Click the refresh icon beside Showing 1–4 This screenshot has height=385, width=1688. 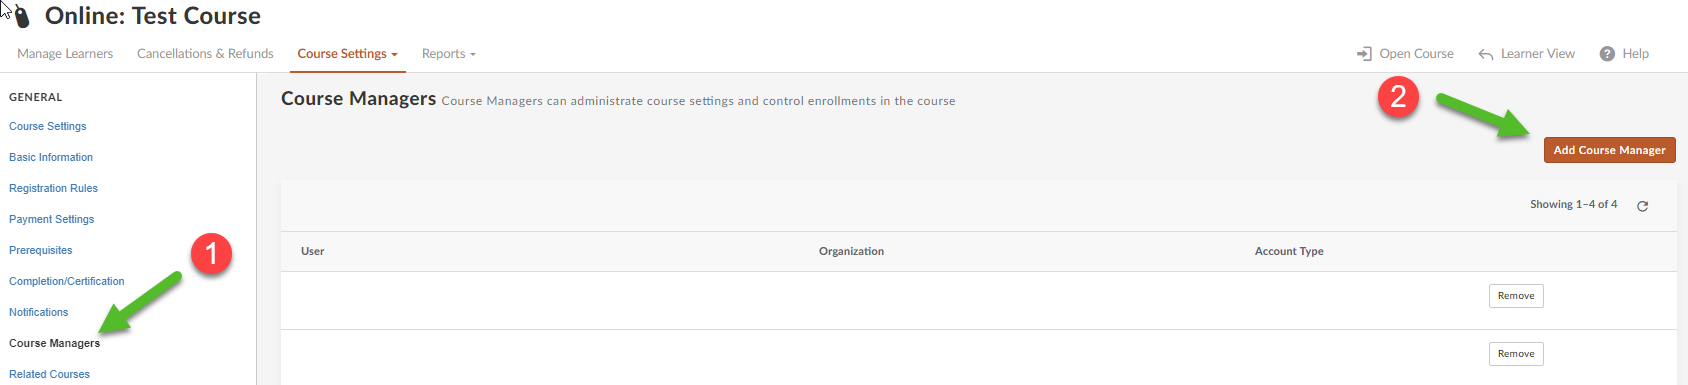(x=1642, y=206)
